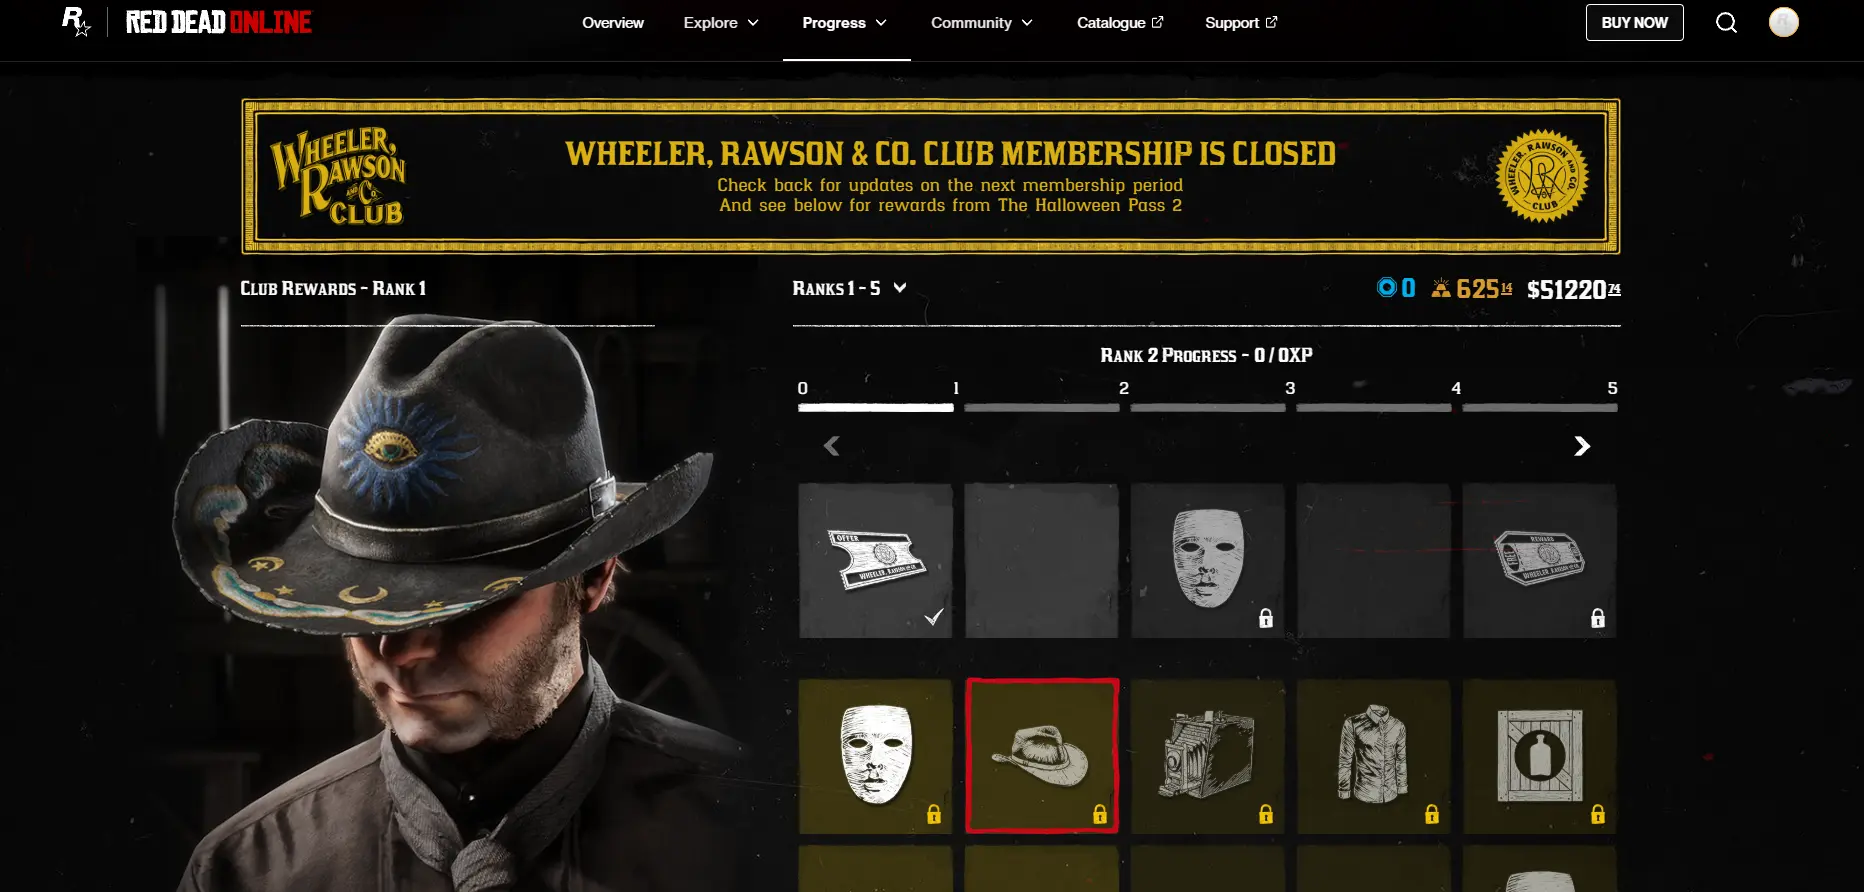
Task: Go to the Overview tab
Action: coord(613,23)
